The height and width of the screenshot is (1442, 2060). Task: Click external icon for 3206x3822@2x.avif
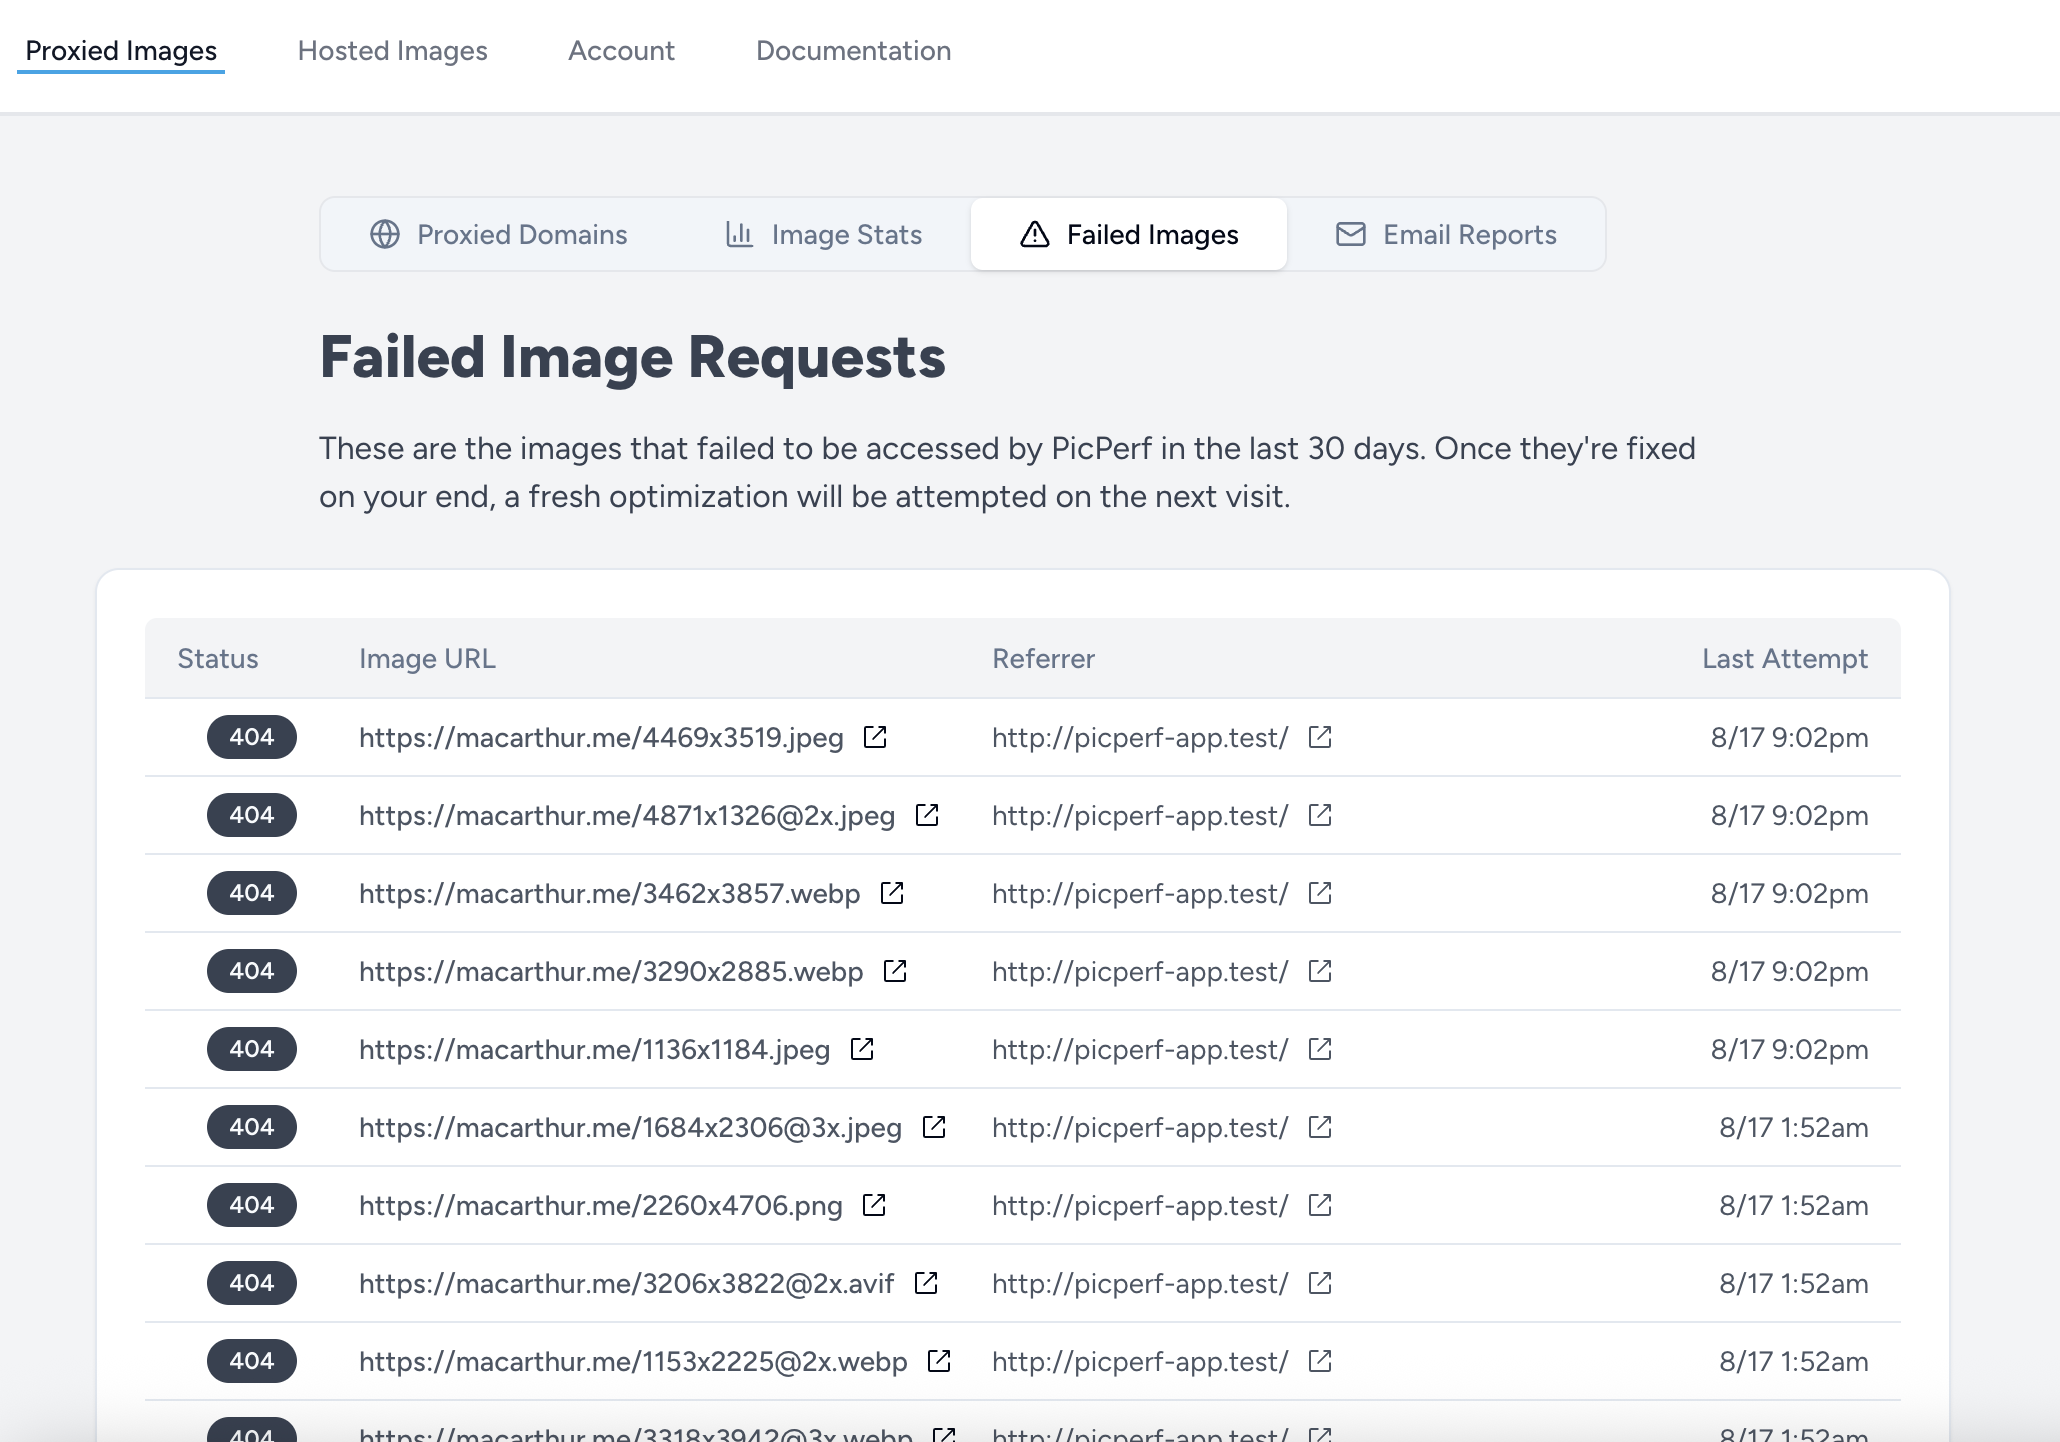click(x=926, y=1283)
